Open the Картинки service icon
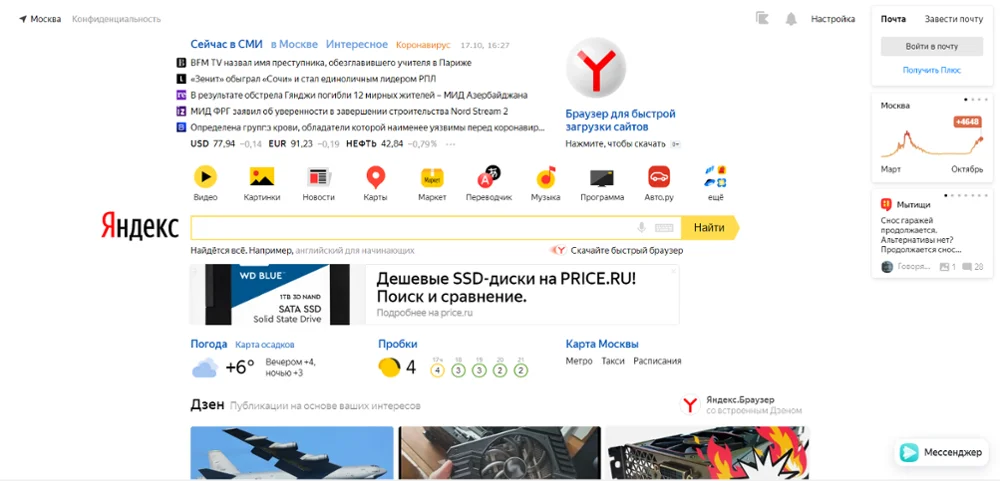The height and width of the screenshot is (481, 1000). point(262,176)
